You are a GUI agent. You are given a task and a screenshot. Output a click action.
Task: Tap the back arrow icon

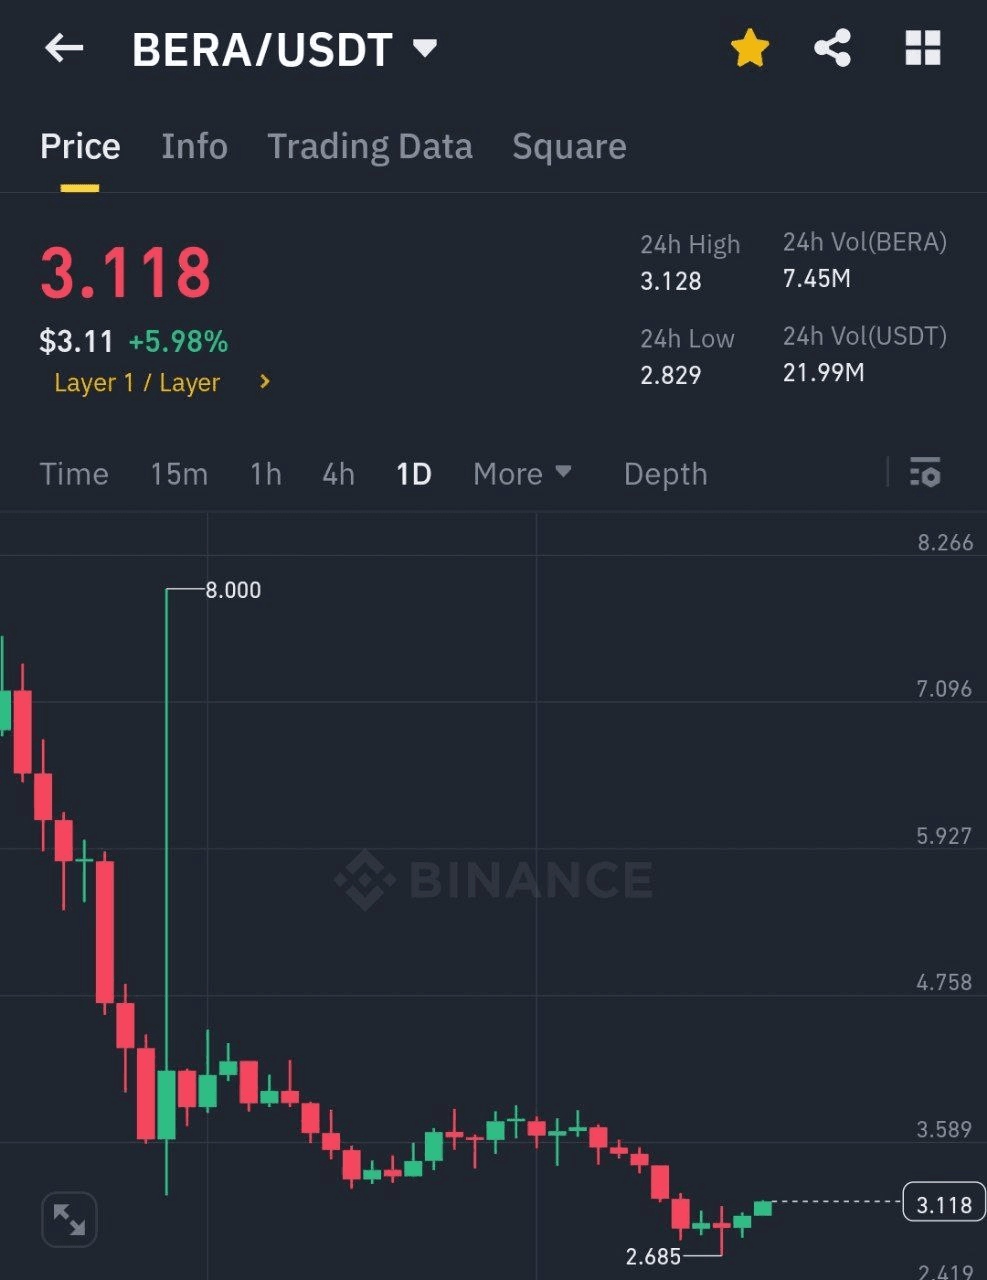click(64, 48)
